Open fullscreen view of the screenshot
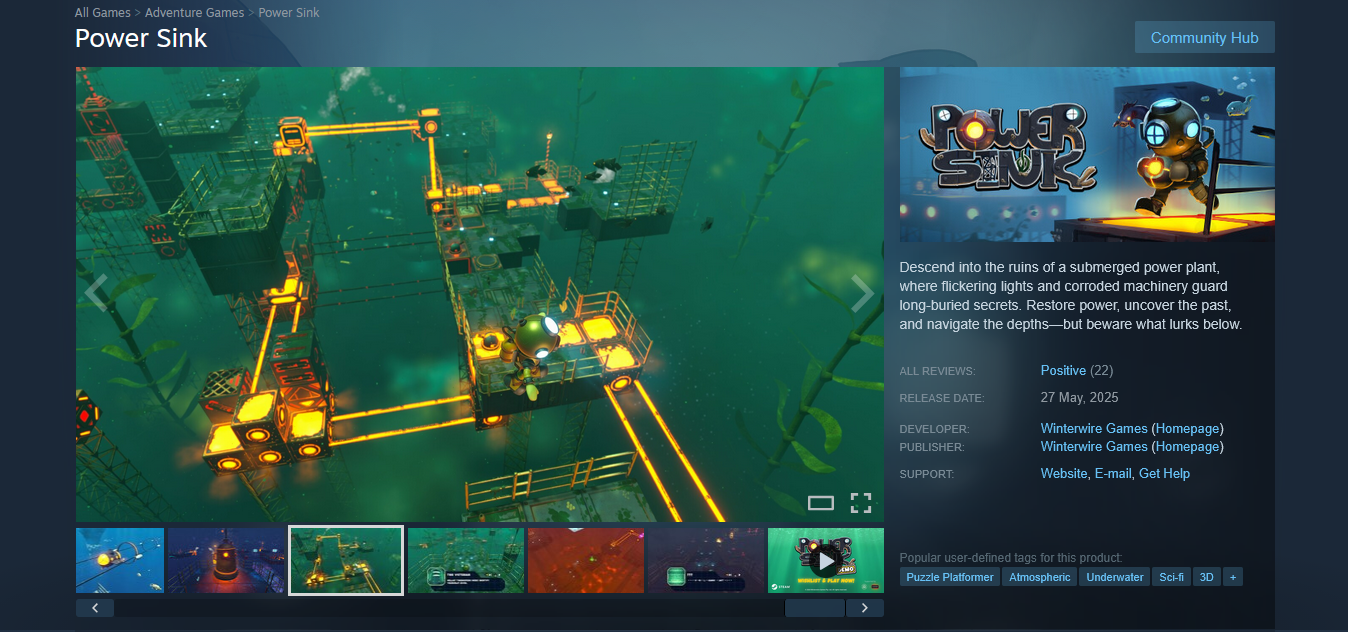 click(861, 503)
